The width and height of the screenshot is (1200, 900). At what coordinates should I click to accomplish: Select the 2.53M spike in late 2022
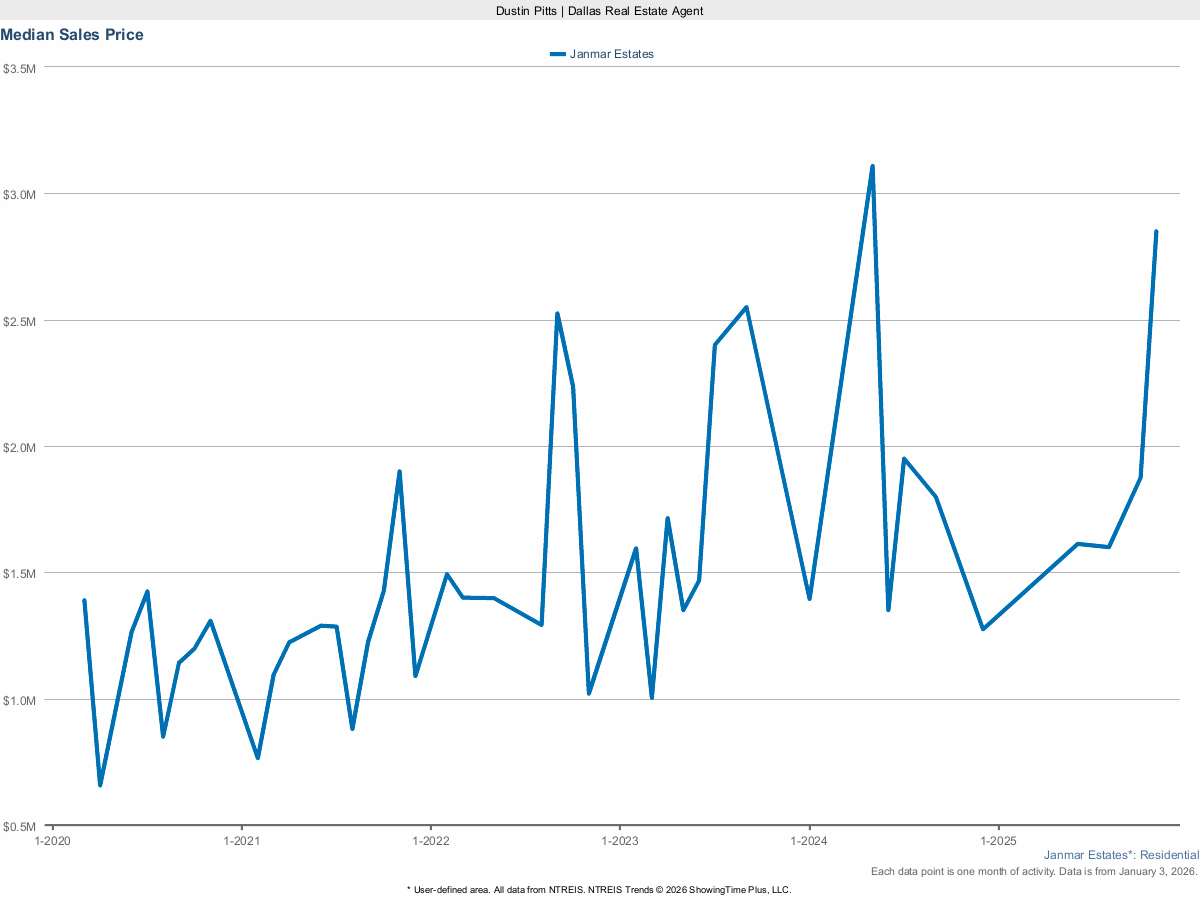558,313
